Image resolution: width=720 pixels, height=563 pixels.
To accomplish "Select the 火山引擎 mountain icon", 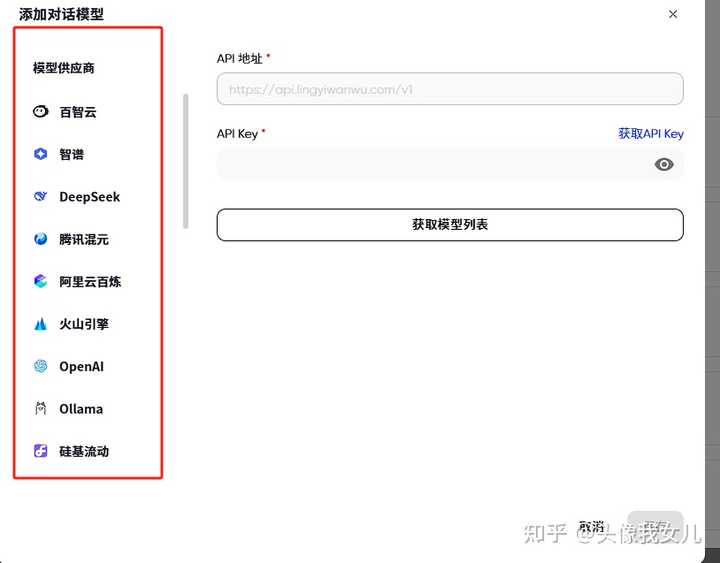I will 41,324.
